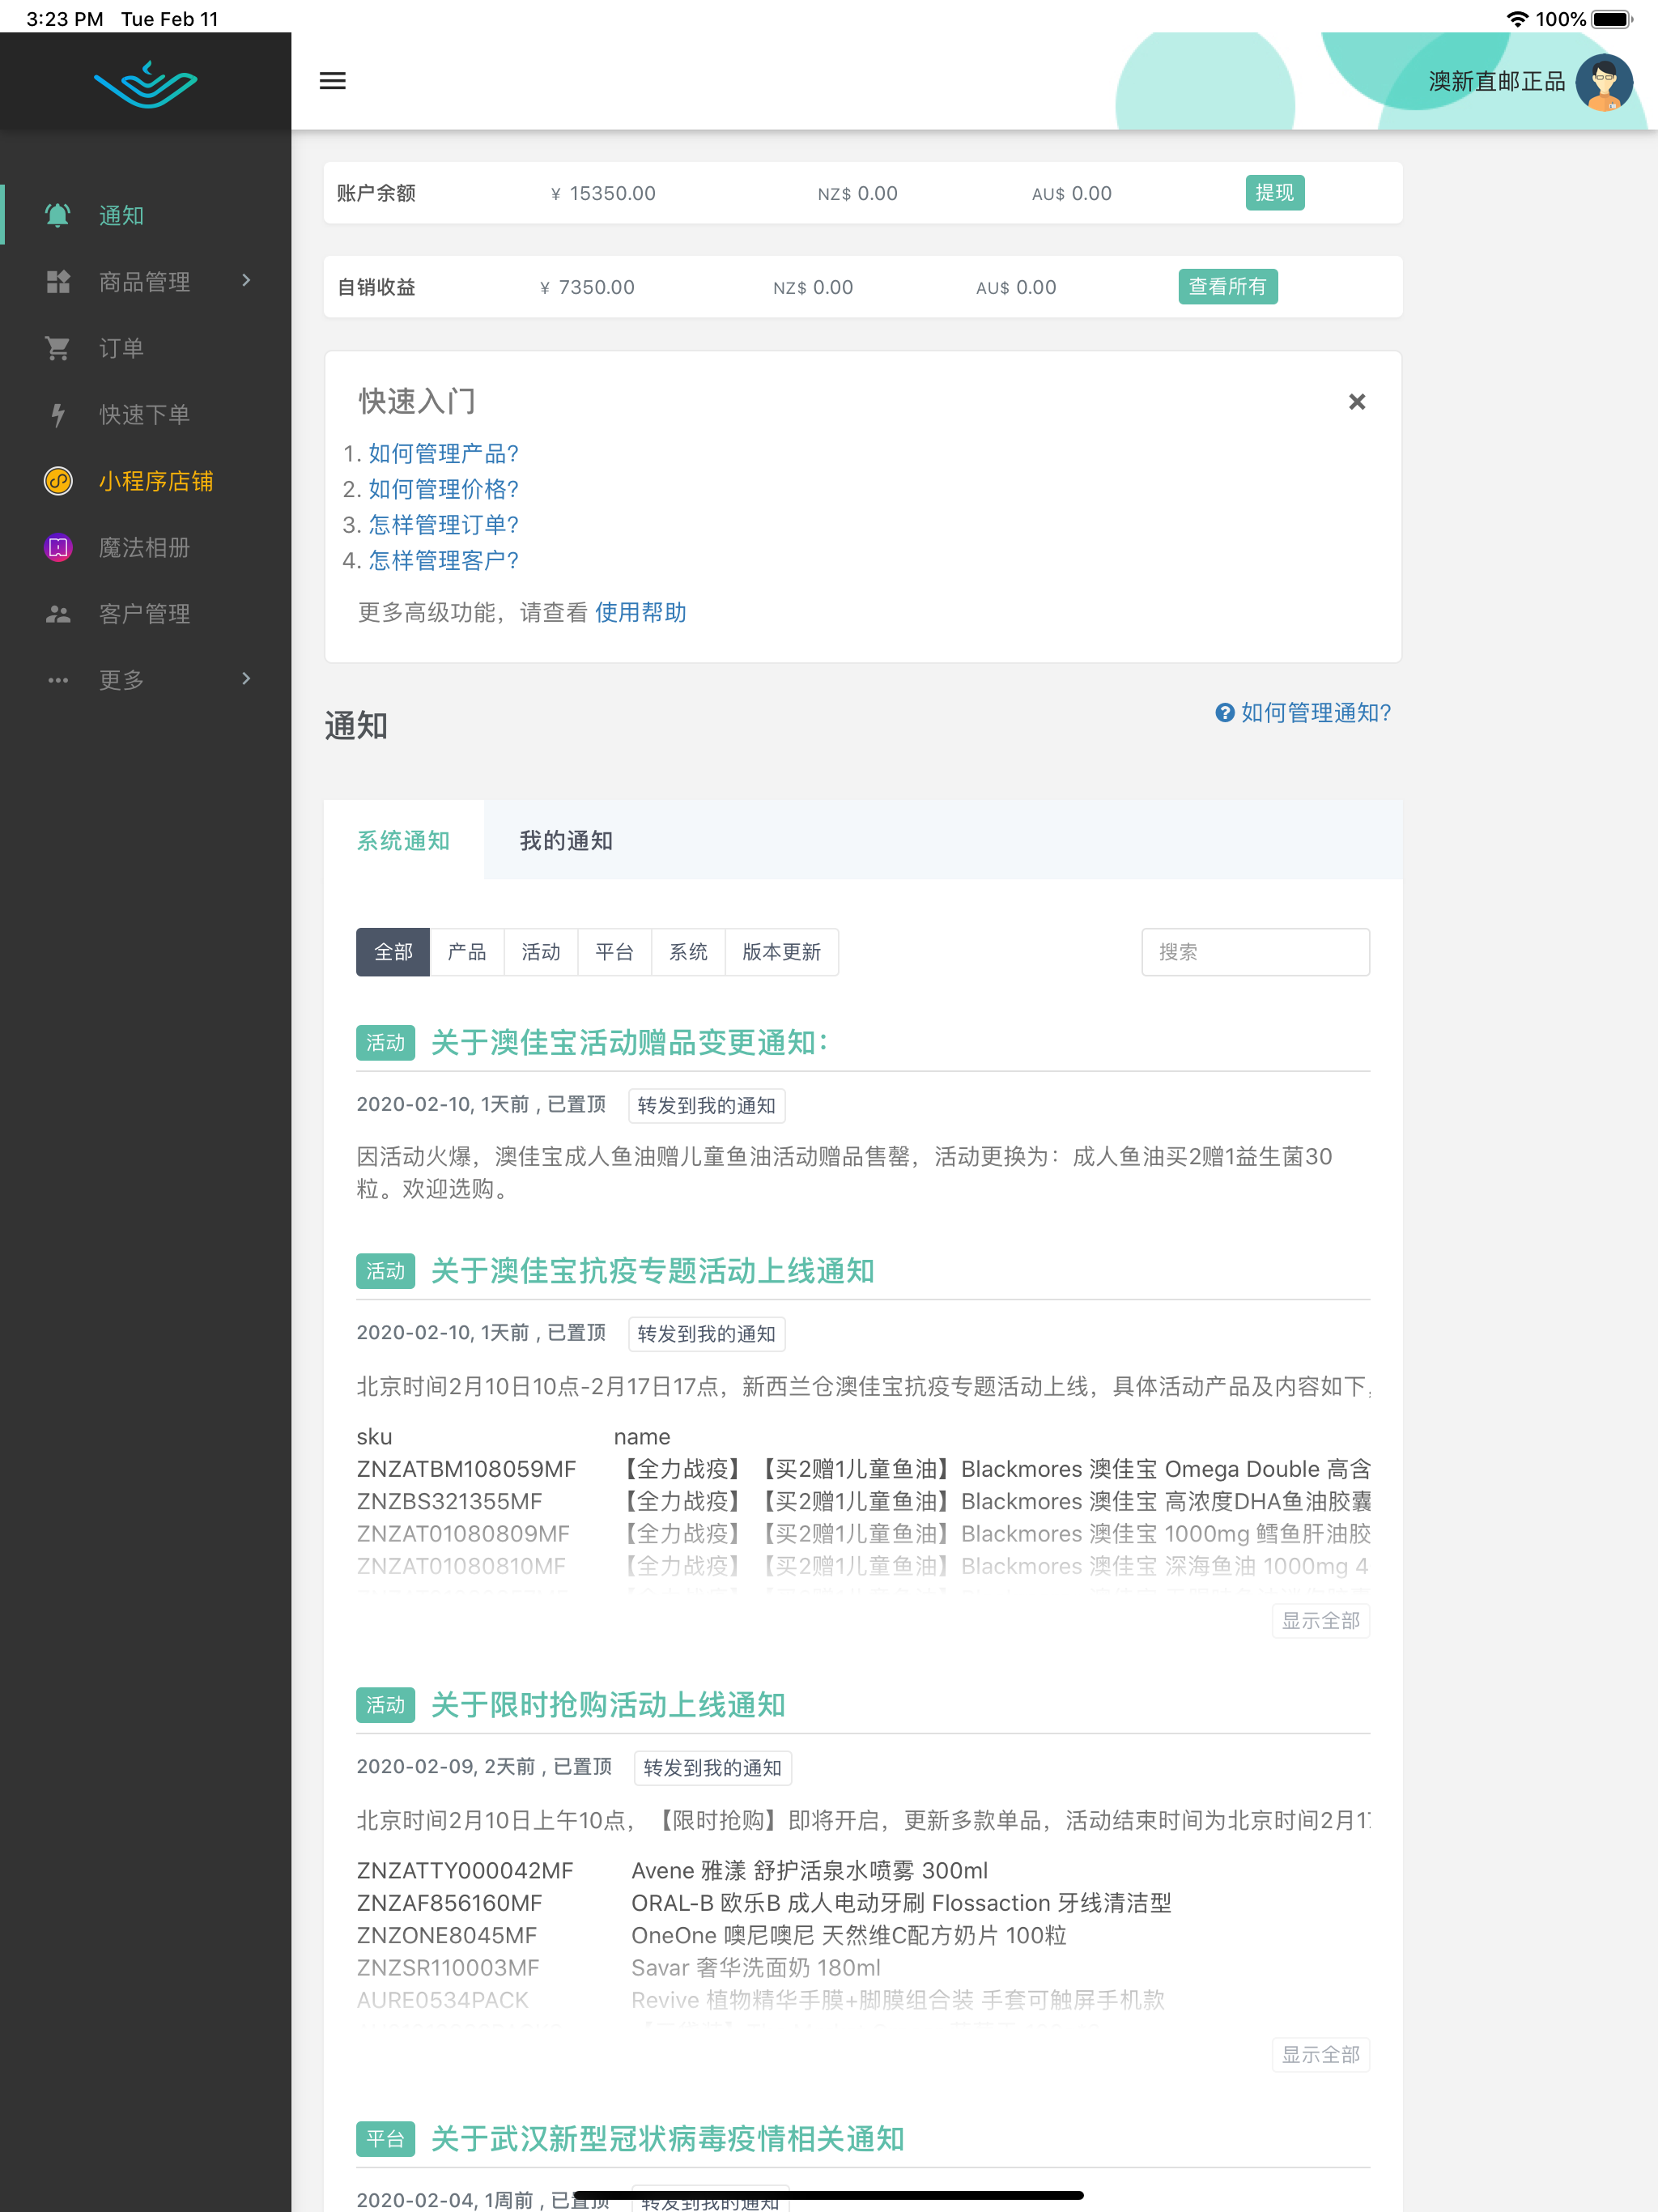Select the 通知 bell icon
The image size is (1658, 2212).
point(58,215)
